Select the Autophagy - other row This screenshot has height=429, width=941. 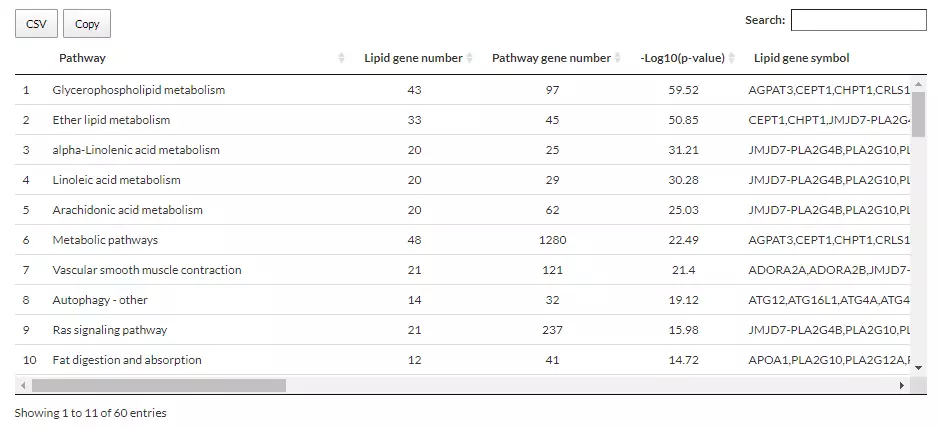tap(100, 300)
